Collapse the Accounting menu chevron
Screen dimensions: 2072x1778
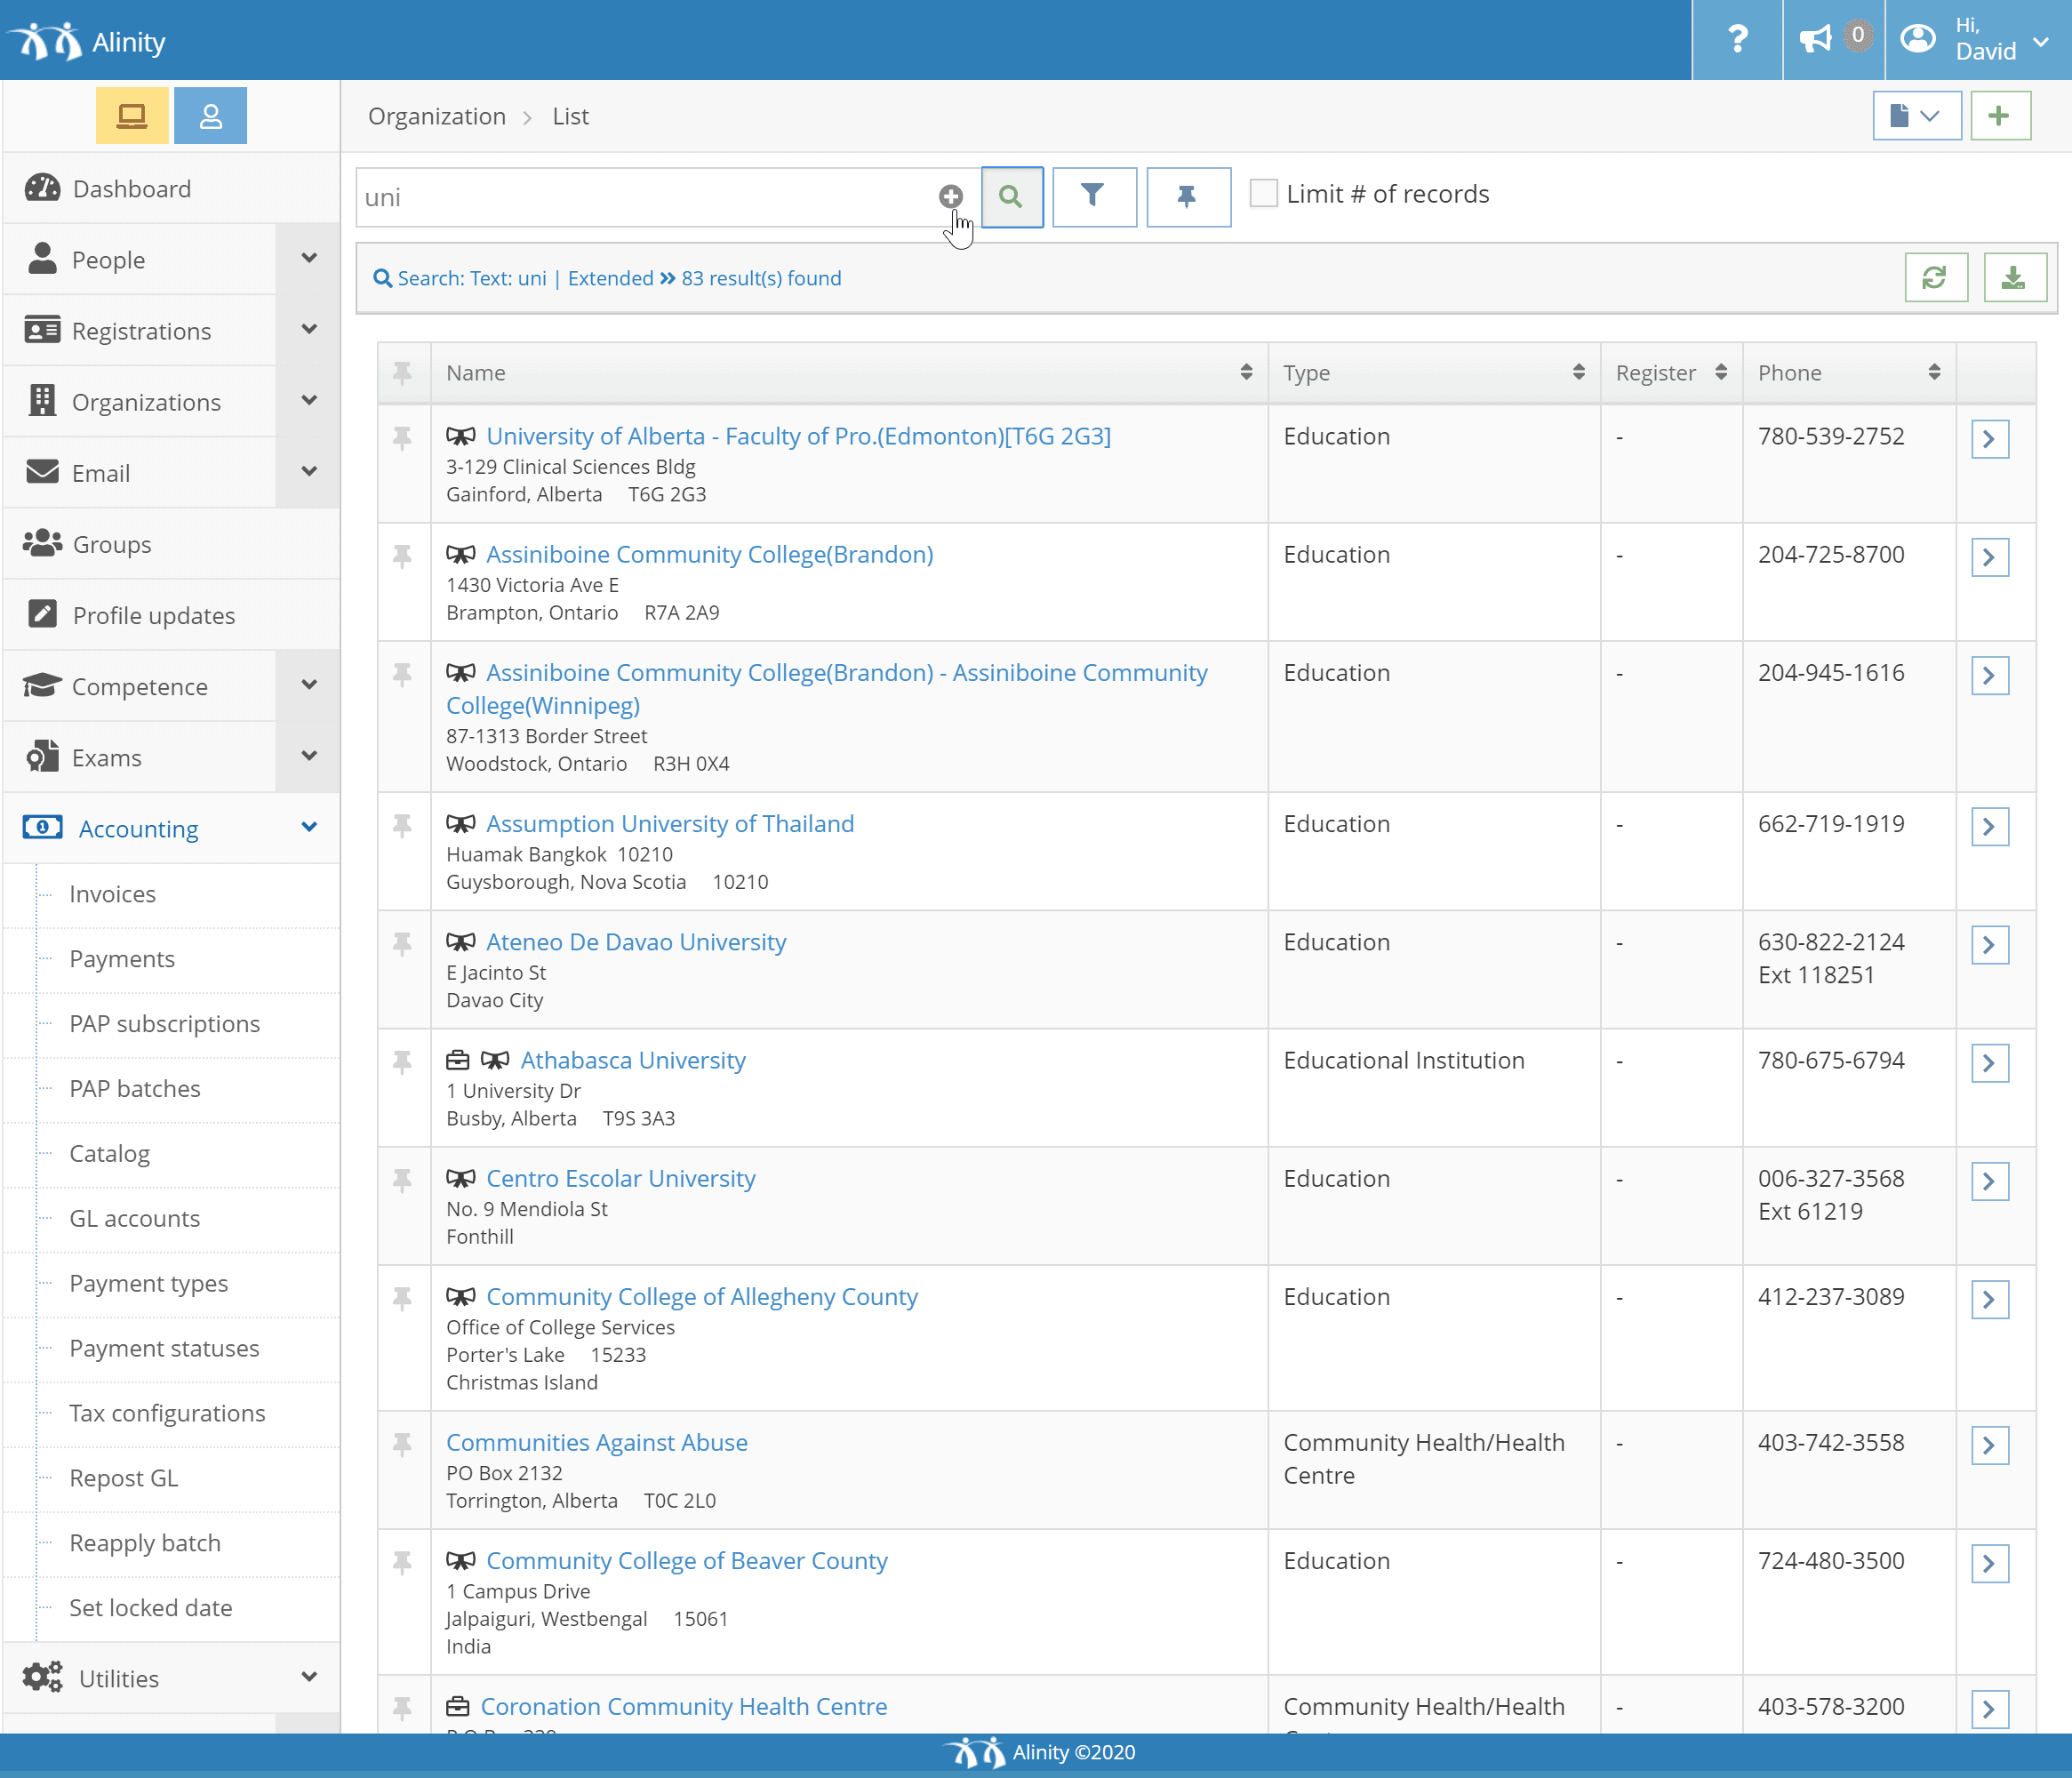pyautogui.click(x=308, y=828)
